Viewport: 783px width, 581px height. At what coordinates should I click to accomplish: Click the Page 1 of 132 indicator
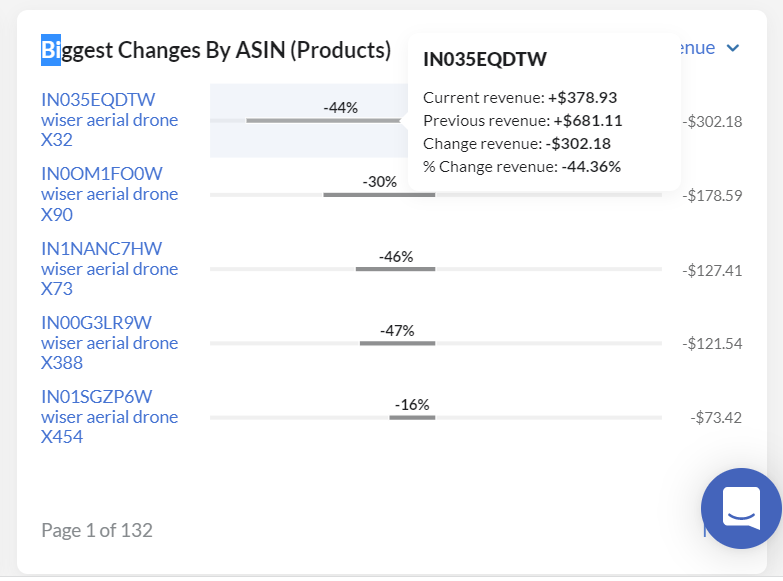coord(97,530)
